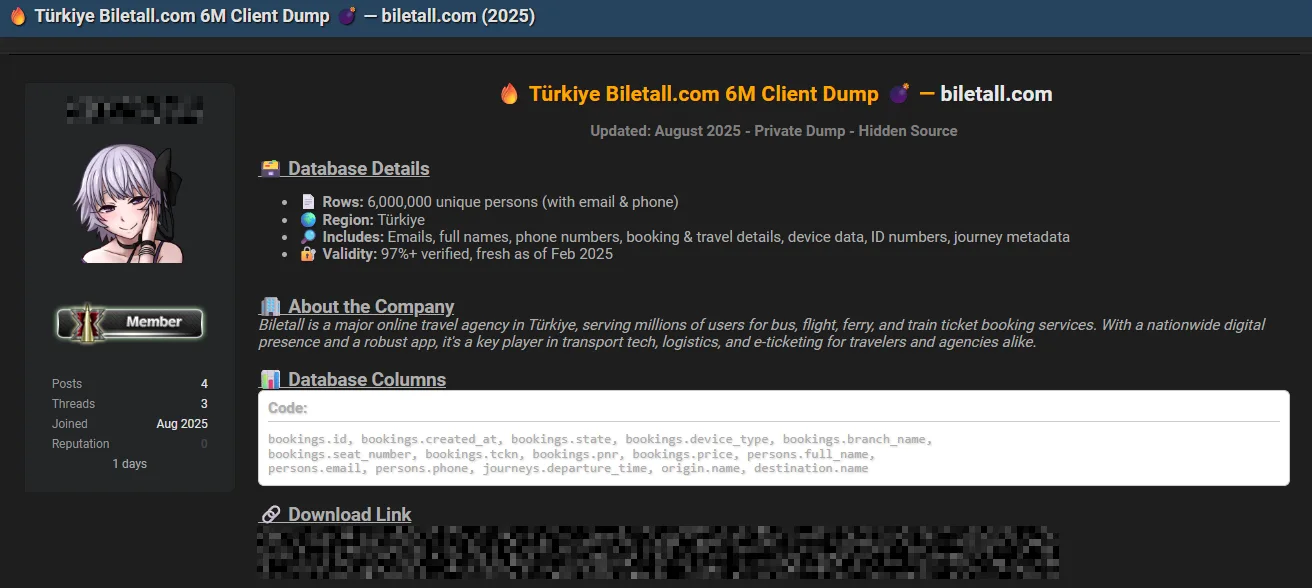The image size is (1312, 588).
Task: Click the bomb emoji in post heading
Action: click(x=899, y=94)
